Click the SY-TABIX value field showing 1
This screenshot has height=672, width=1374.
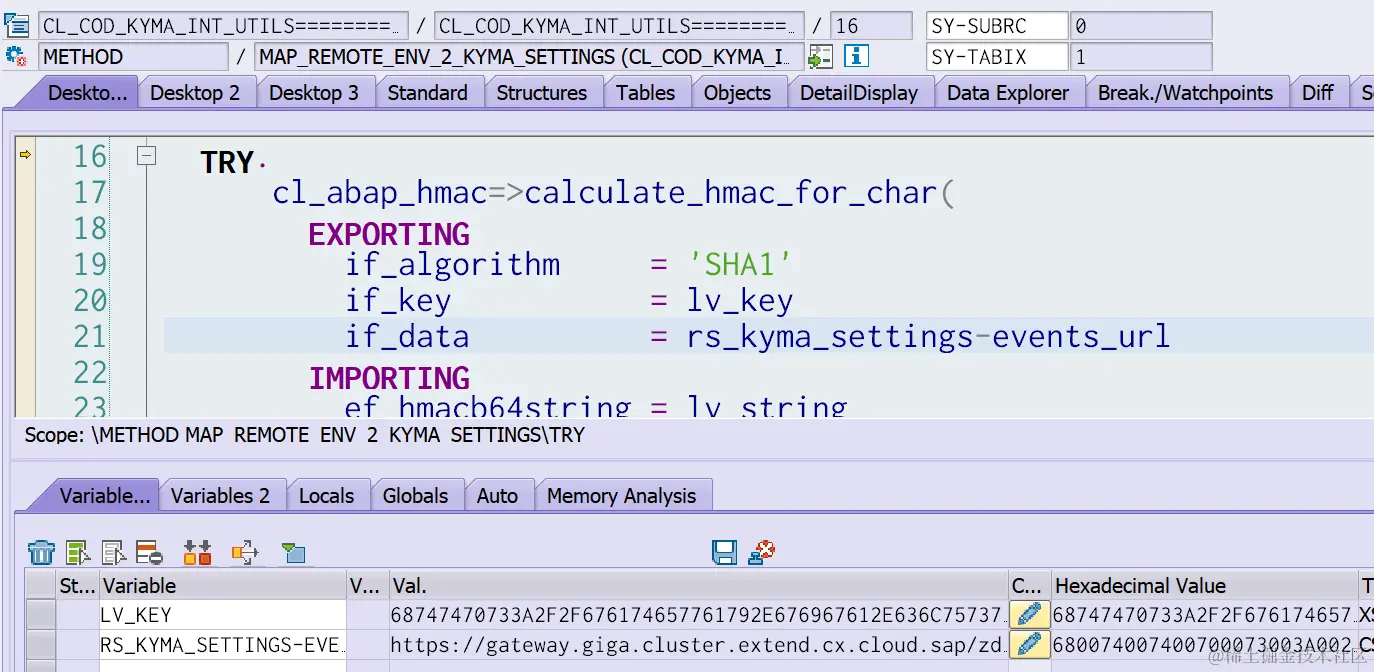pyautogui.click(x=1141, y=57)
